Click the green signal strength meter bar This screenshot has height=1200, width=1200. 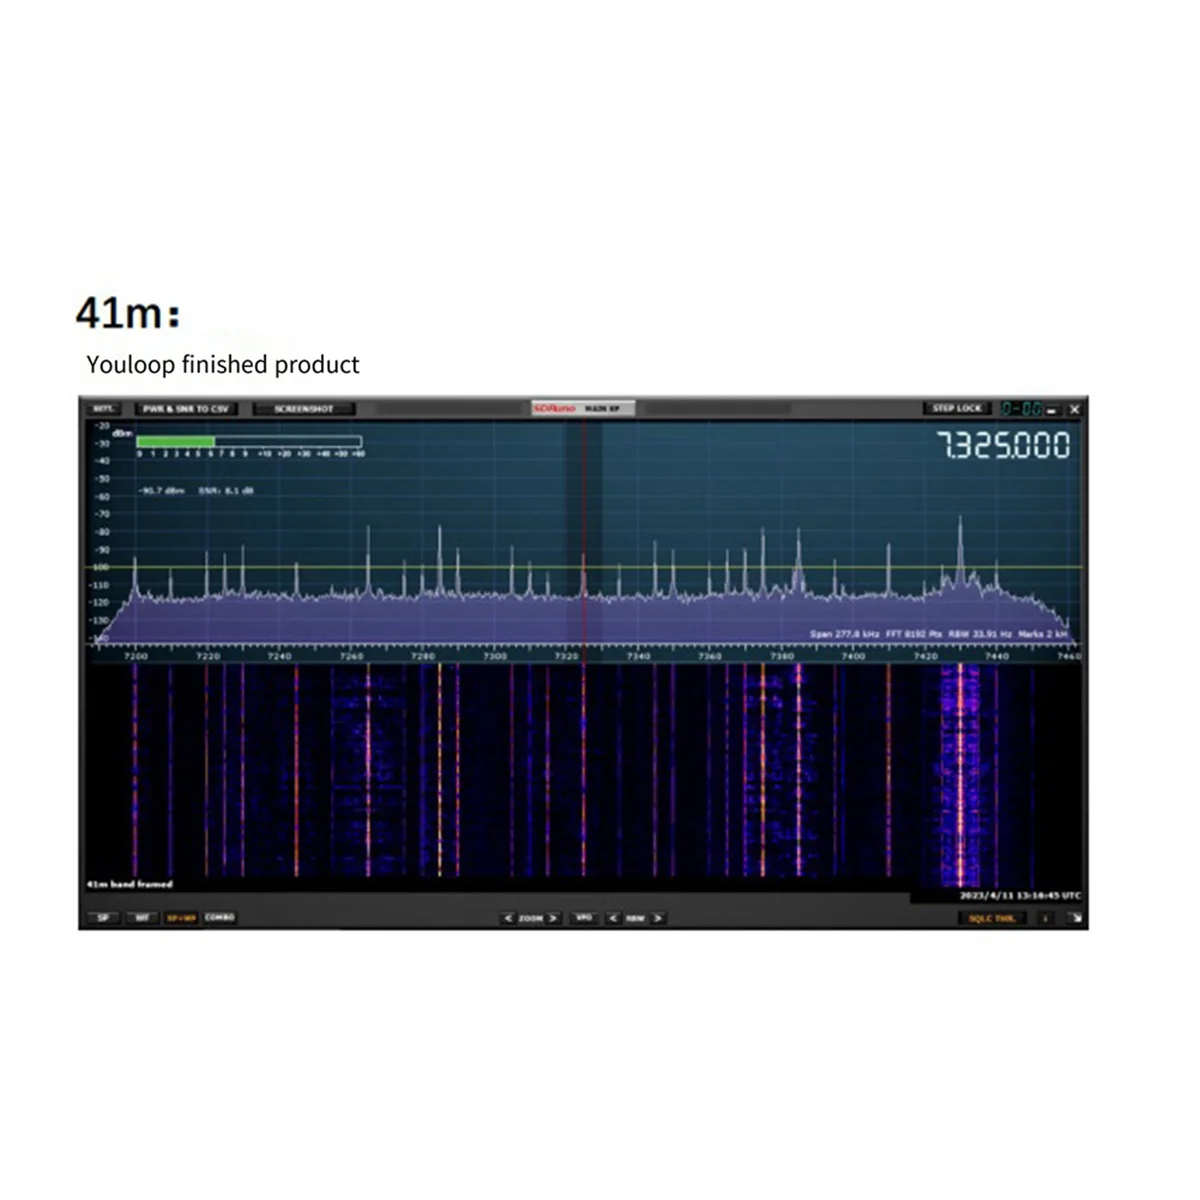click(x=176, y=441)
